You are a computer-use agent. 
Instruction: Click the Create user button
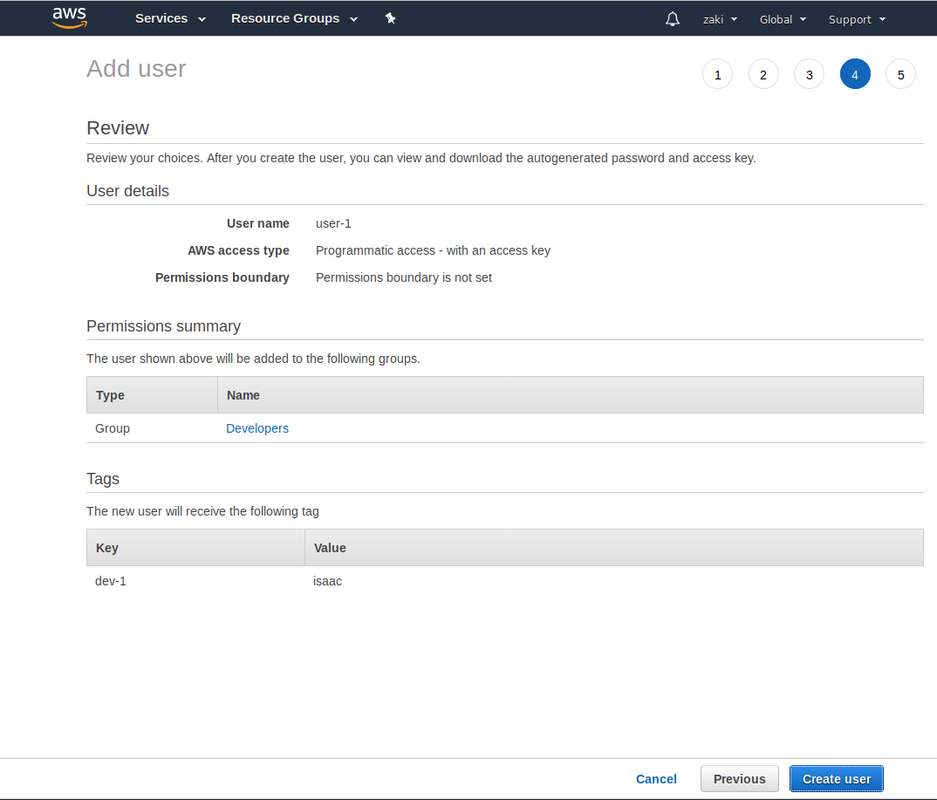(836, 778)
